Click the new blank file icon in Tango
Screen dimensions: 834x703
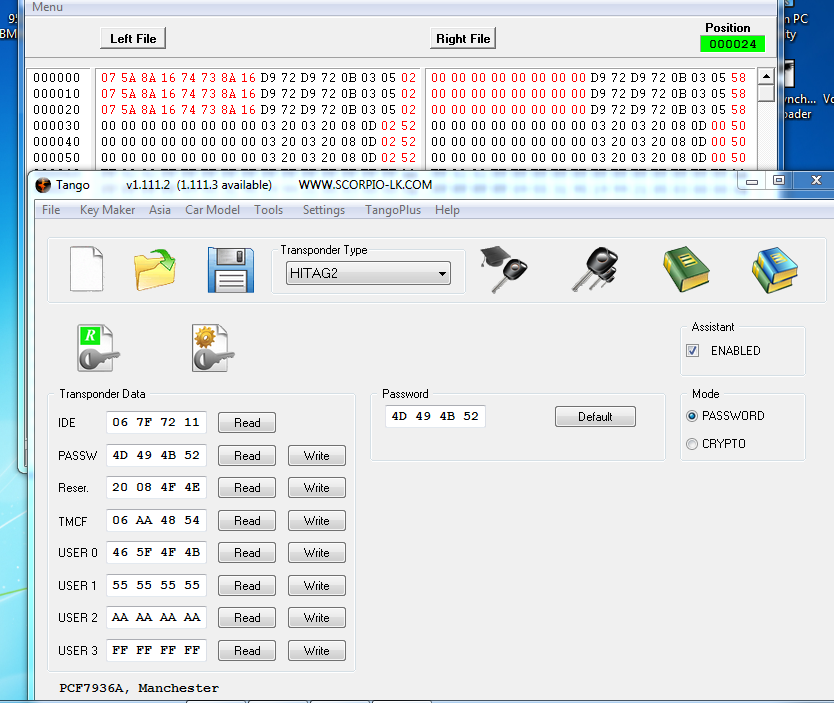86,269
